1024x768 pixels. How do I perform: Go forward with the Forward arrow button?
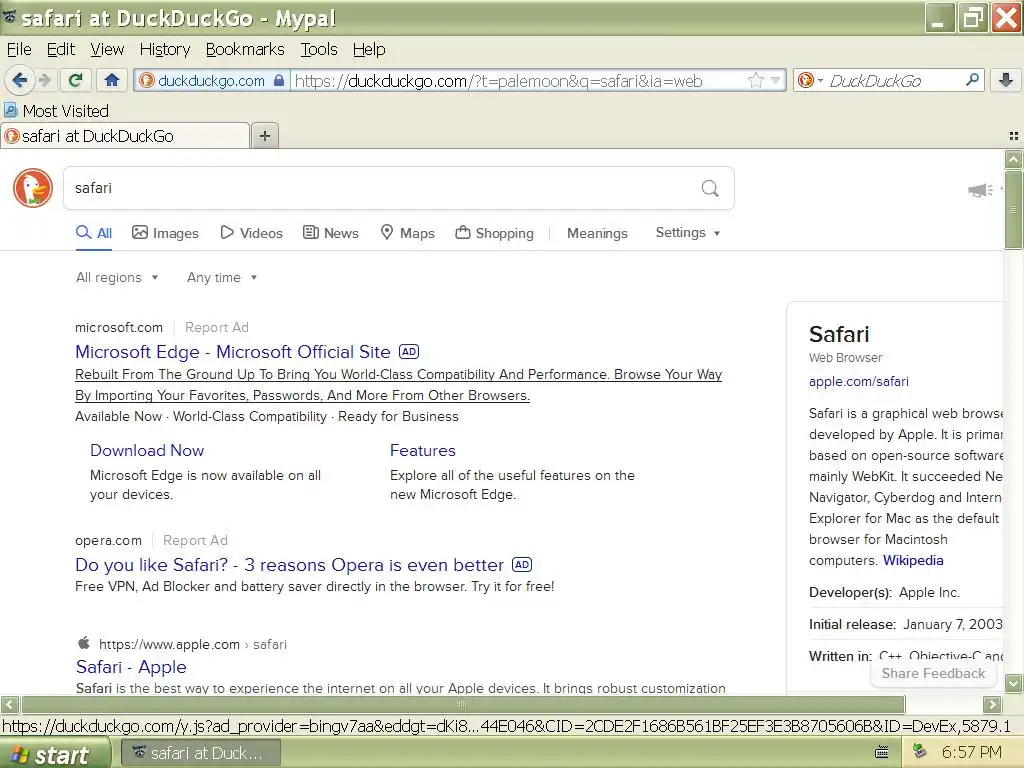(x=44, y=80)
